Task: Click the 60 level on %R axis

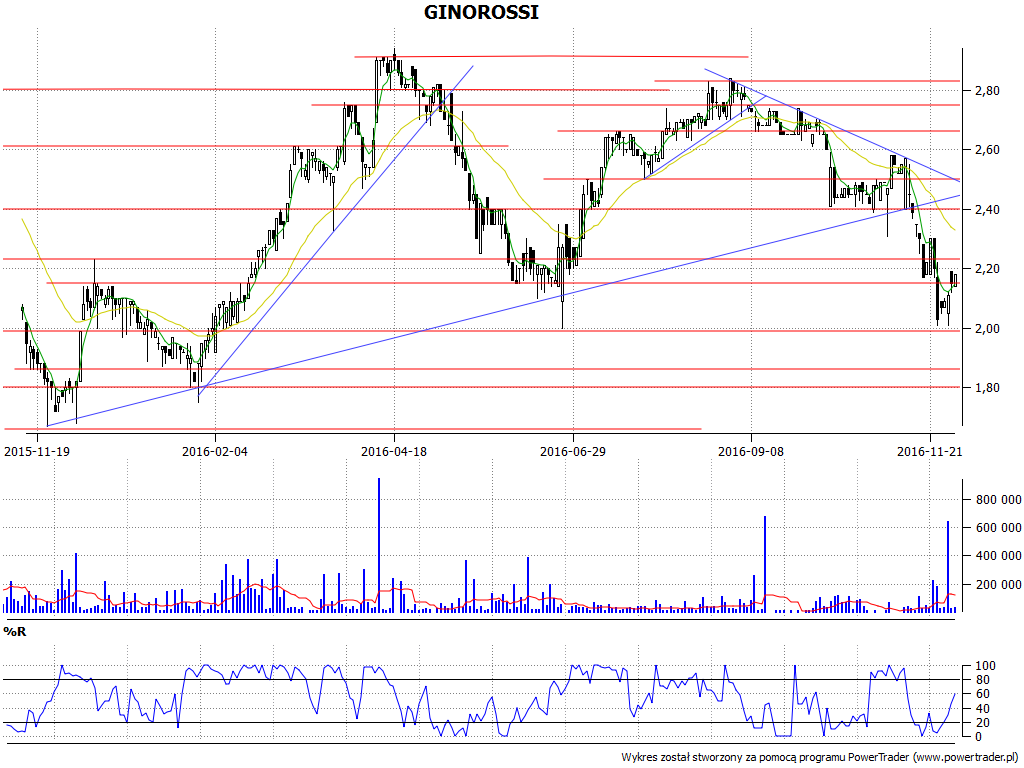Action: [x=982, y=694]
